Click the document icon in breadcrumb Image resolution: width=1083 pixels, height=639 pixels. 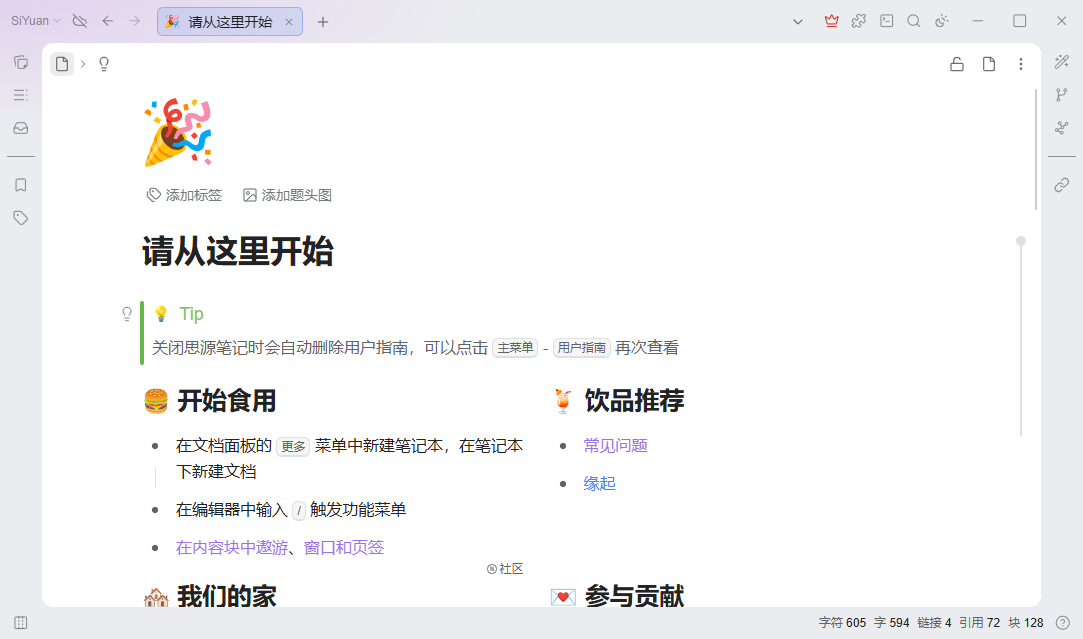click(x=62, y=64)
